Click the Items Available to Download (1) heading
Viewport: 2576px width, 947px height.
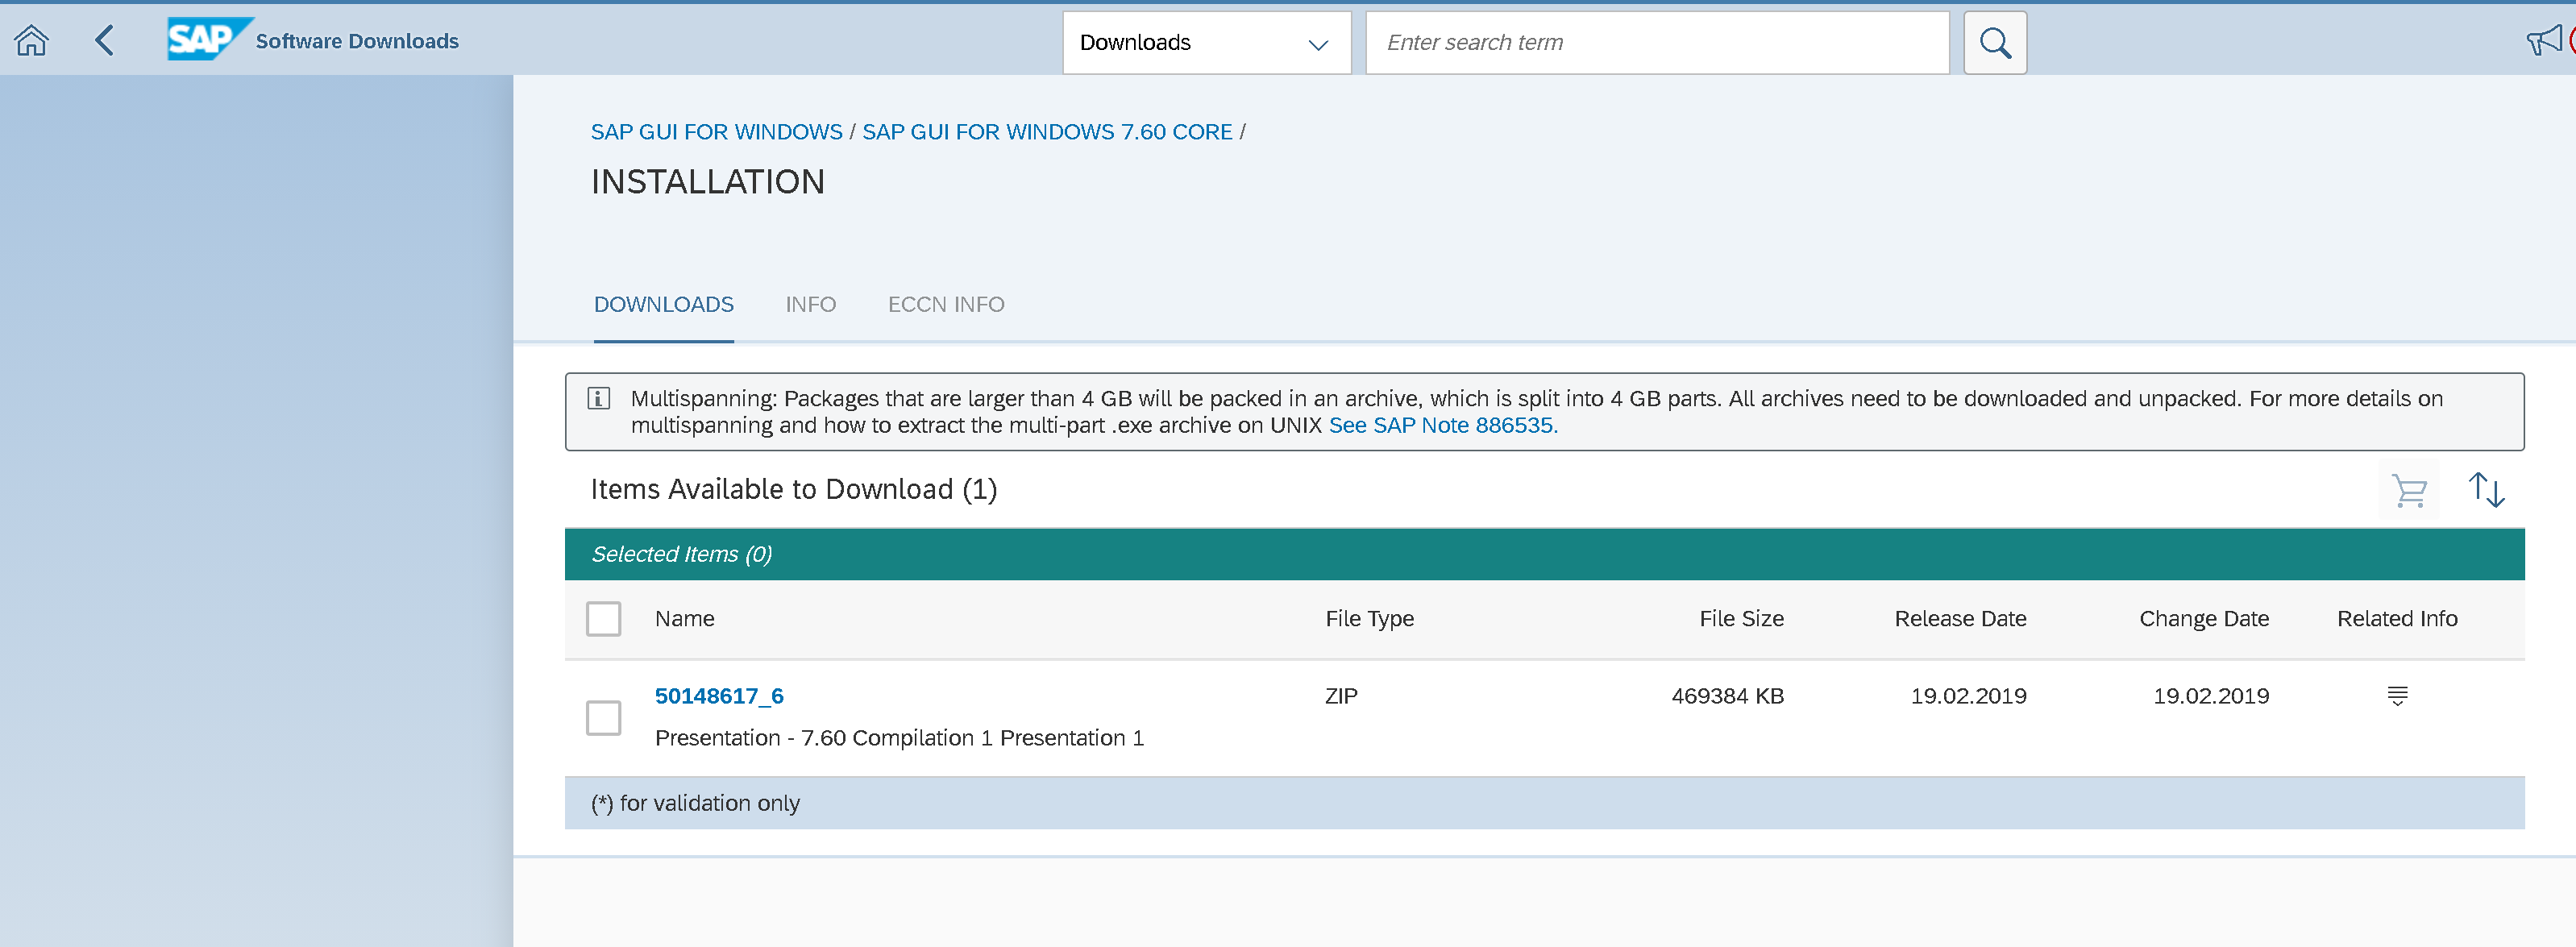tap(793, 490)
